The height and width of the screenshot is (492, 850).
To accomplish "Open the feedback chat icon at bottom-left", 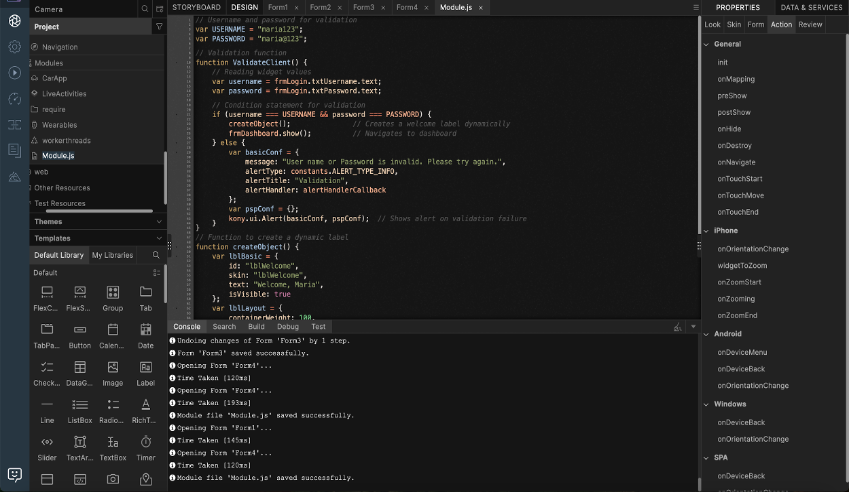I will tap(14, 474).
